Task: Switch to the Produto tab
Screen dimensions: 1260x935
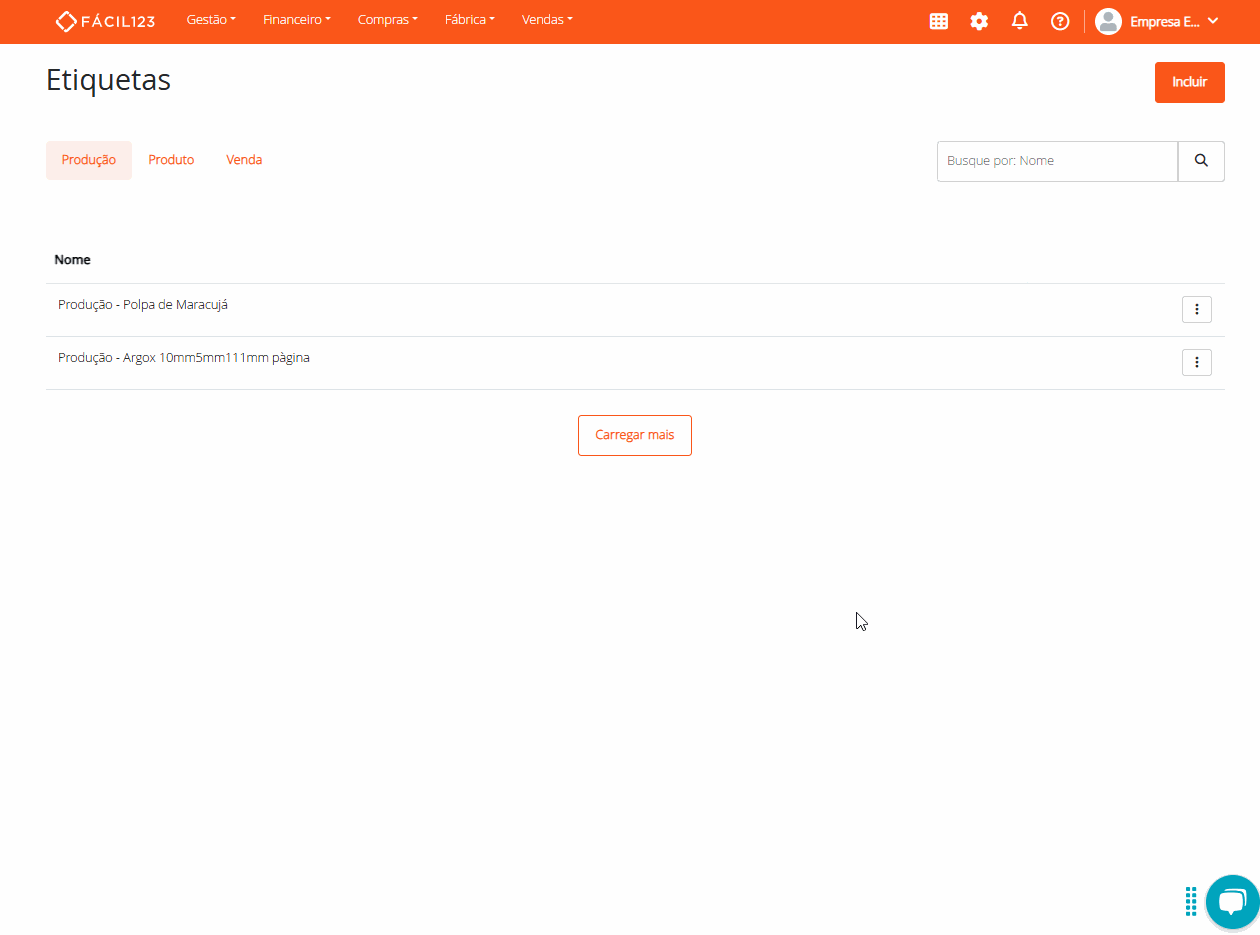Action: tap(171, 160)
